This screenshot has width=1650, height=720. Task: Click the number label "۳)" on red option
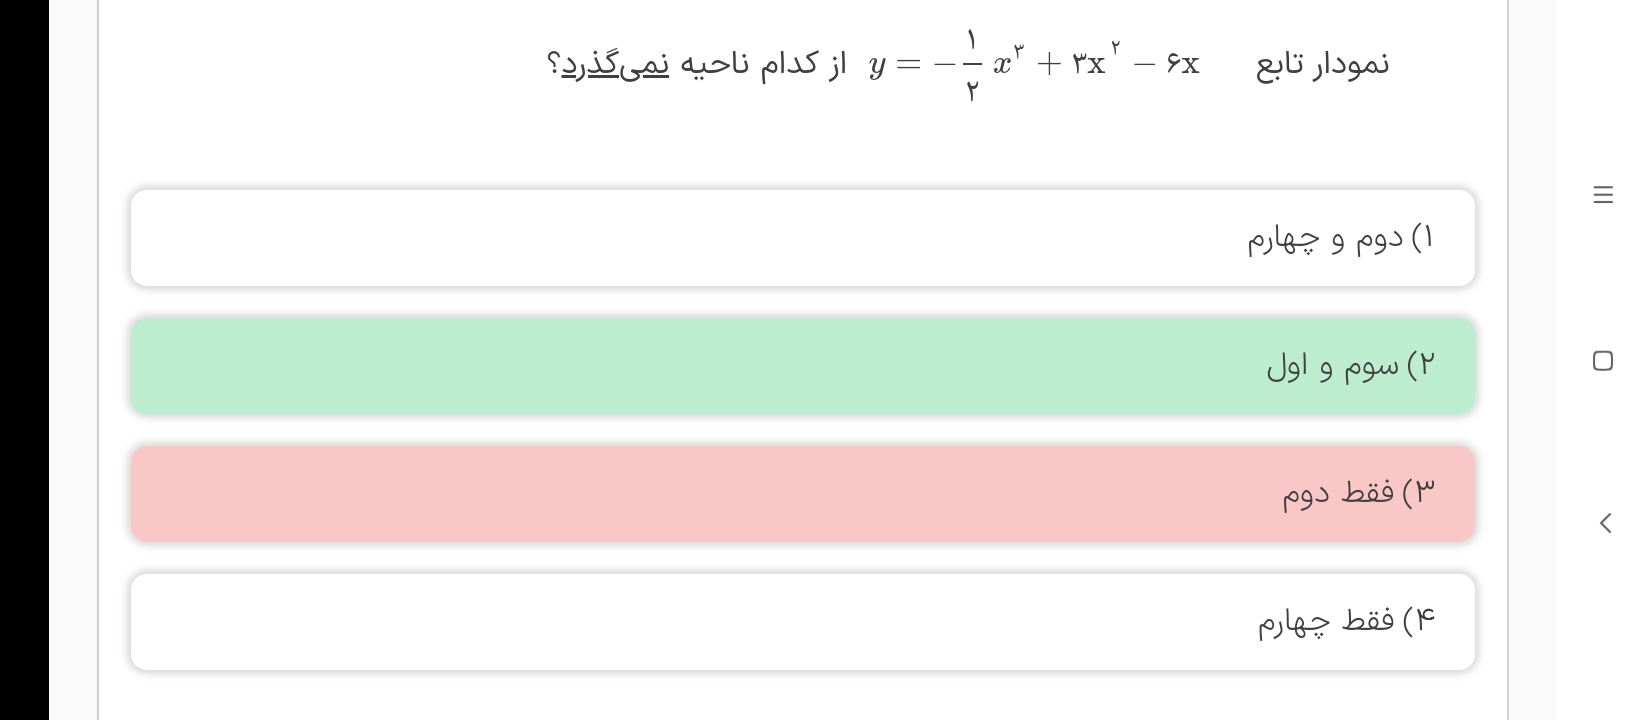point(1419,493)
